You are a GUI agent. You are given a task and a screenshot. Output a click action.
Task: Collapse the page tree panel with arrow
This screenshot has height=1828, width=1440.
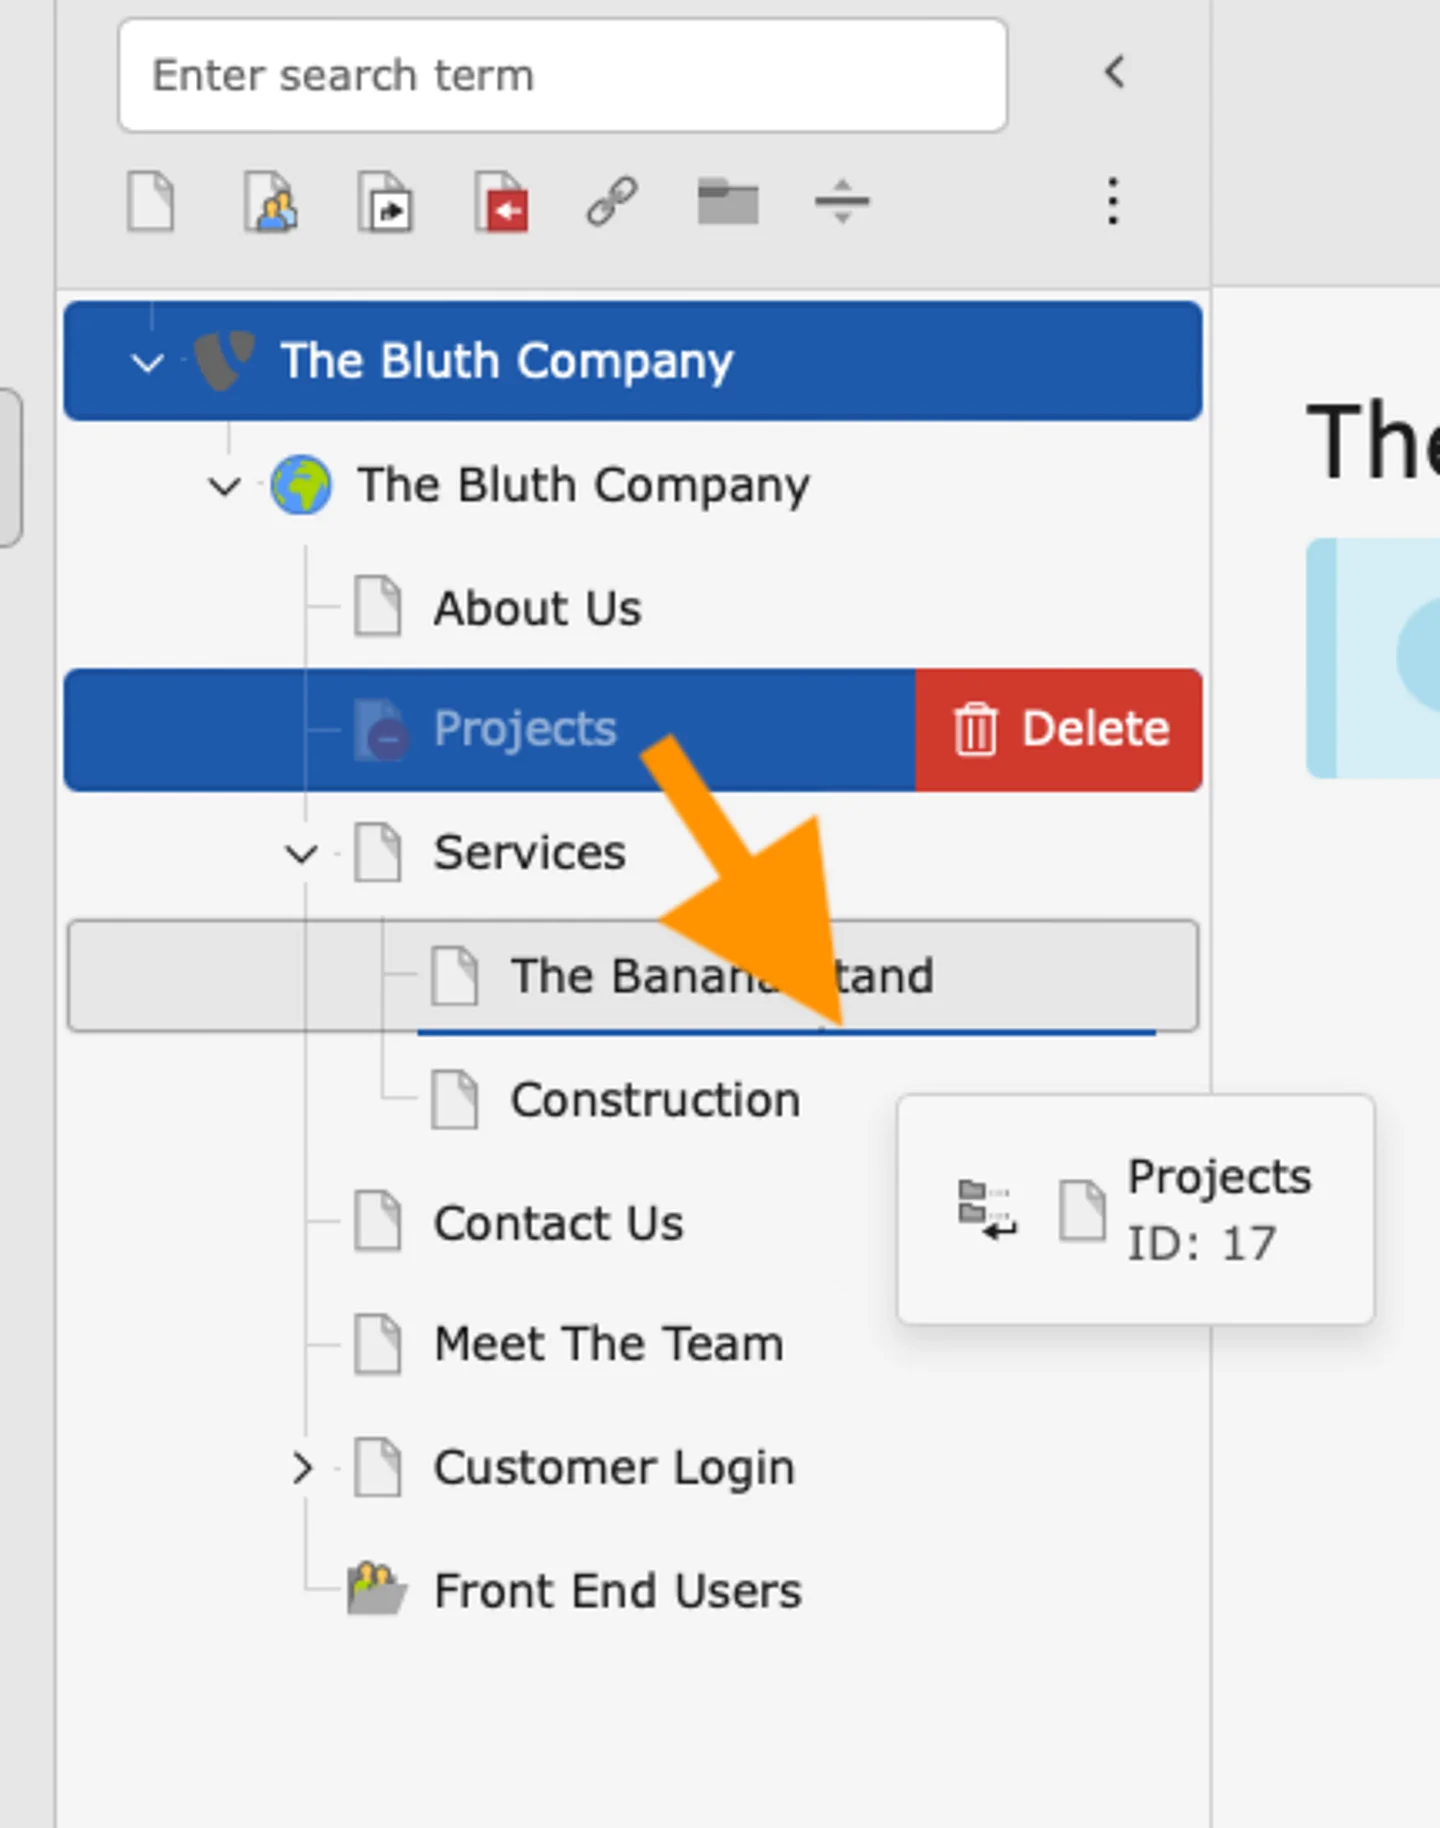coord(1114,72)
